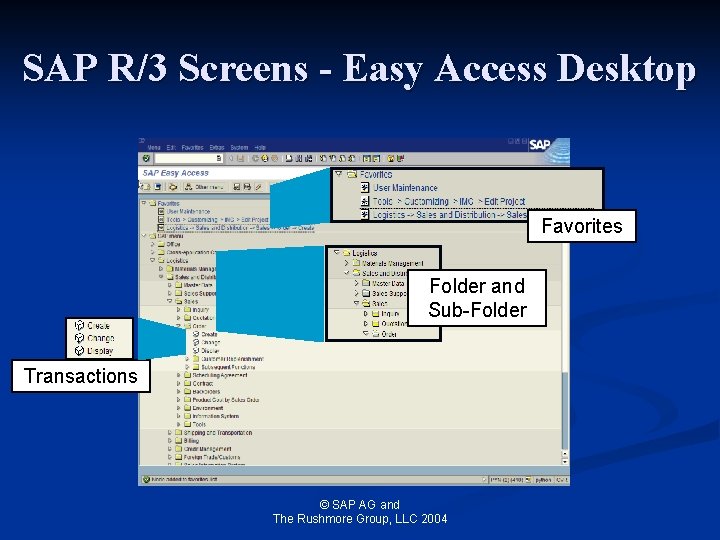Open the System menu

239,147
